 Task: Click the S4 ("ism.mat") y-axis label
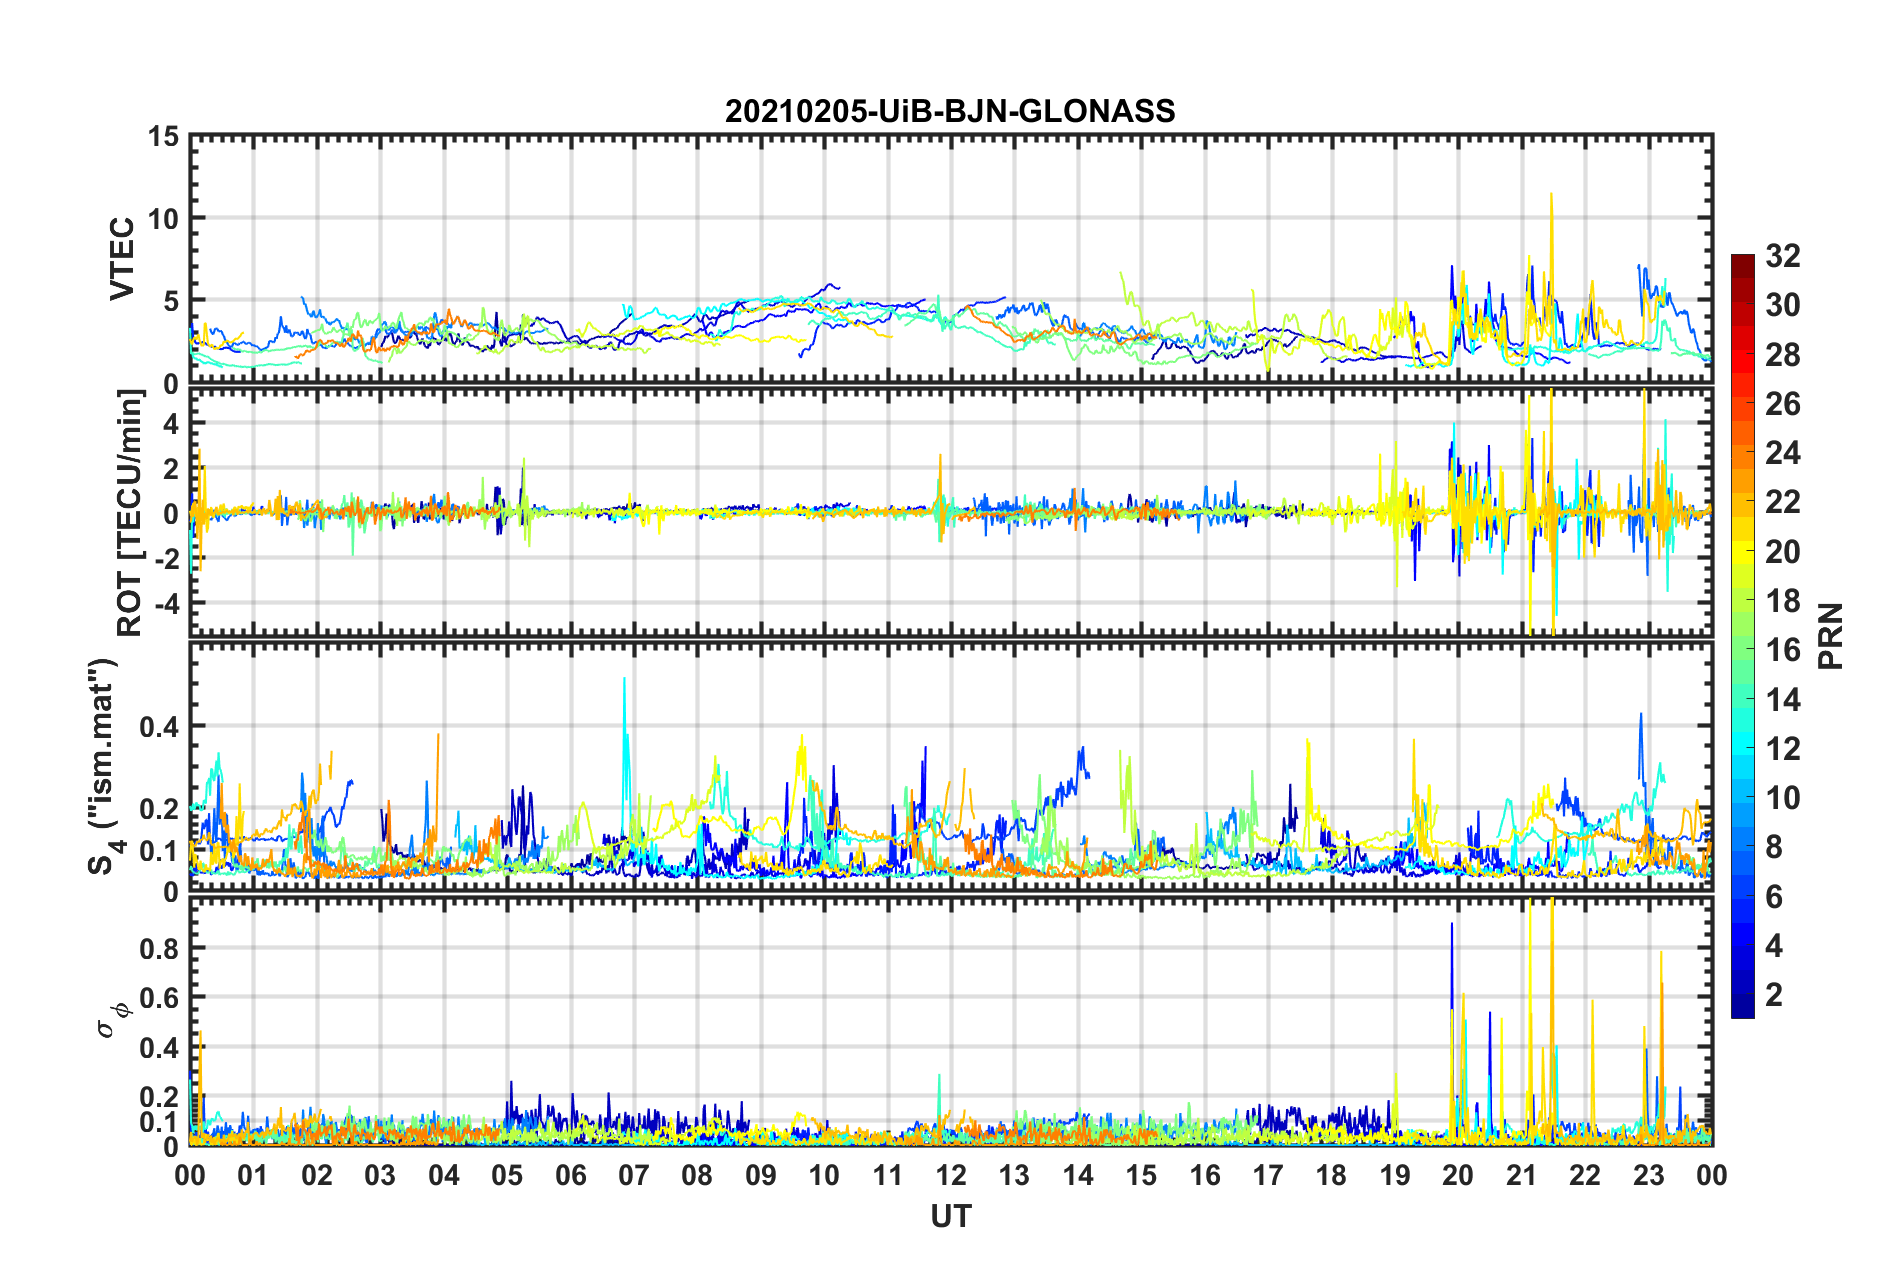click(x=103, y=766)
